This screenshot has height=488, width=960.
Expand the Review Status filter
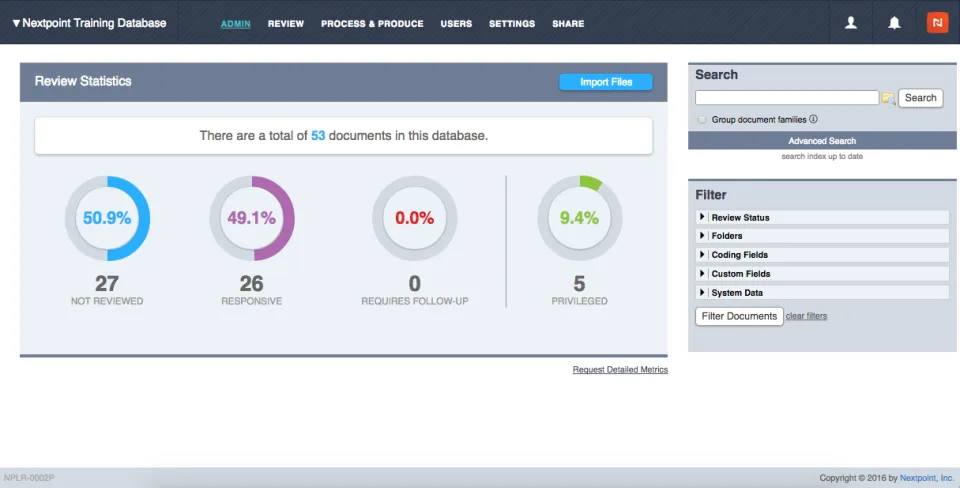822,217
